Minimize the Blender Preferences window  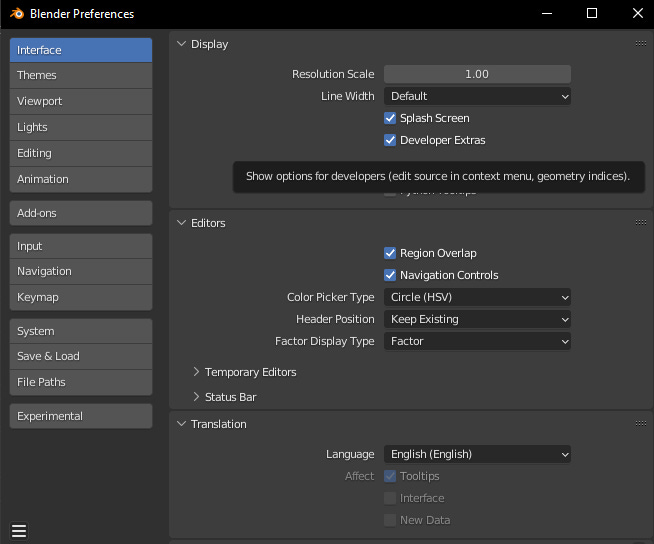pos(547,14)
